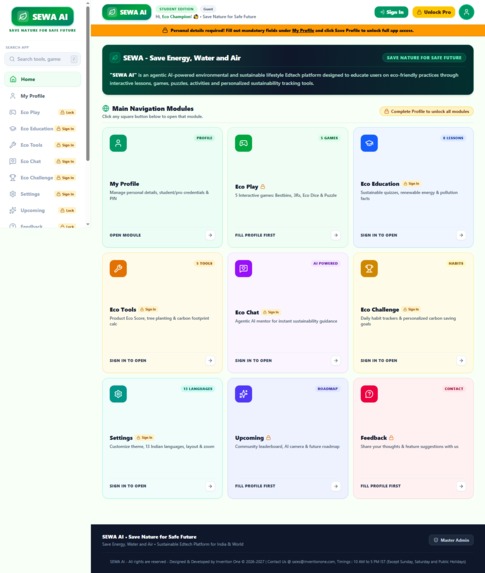Click the CONTACT tag on Feedback card
The height and width of the screenshot is (573, 485).
[x=454, y=388]
